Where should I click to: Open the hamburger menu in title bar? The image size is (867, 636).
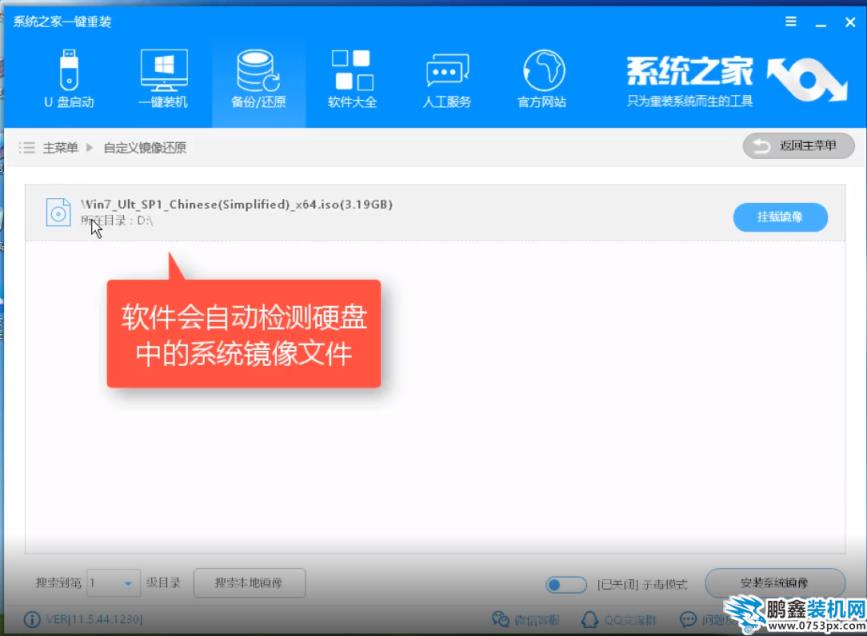791,22
